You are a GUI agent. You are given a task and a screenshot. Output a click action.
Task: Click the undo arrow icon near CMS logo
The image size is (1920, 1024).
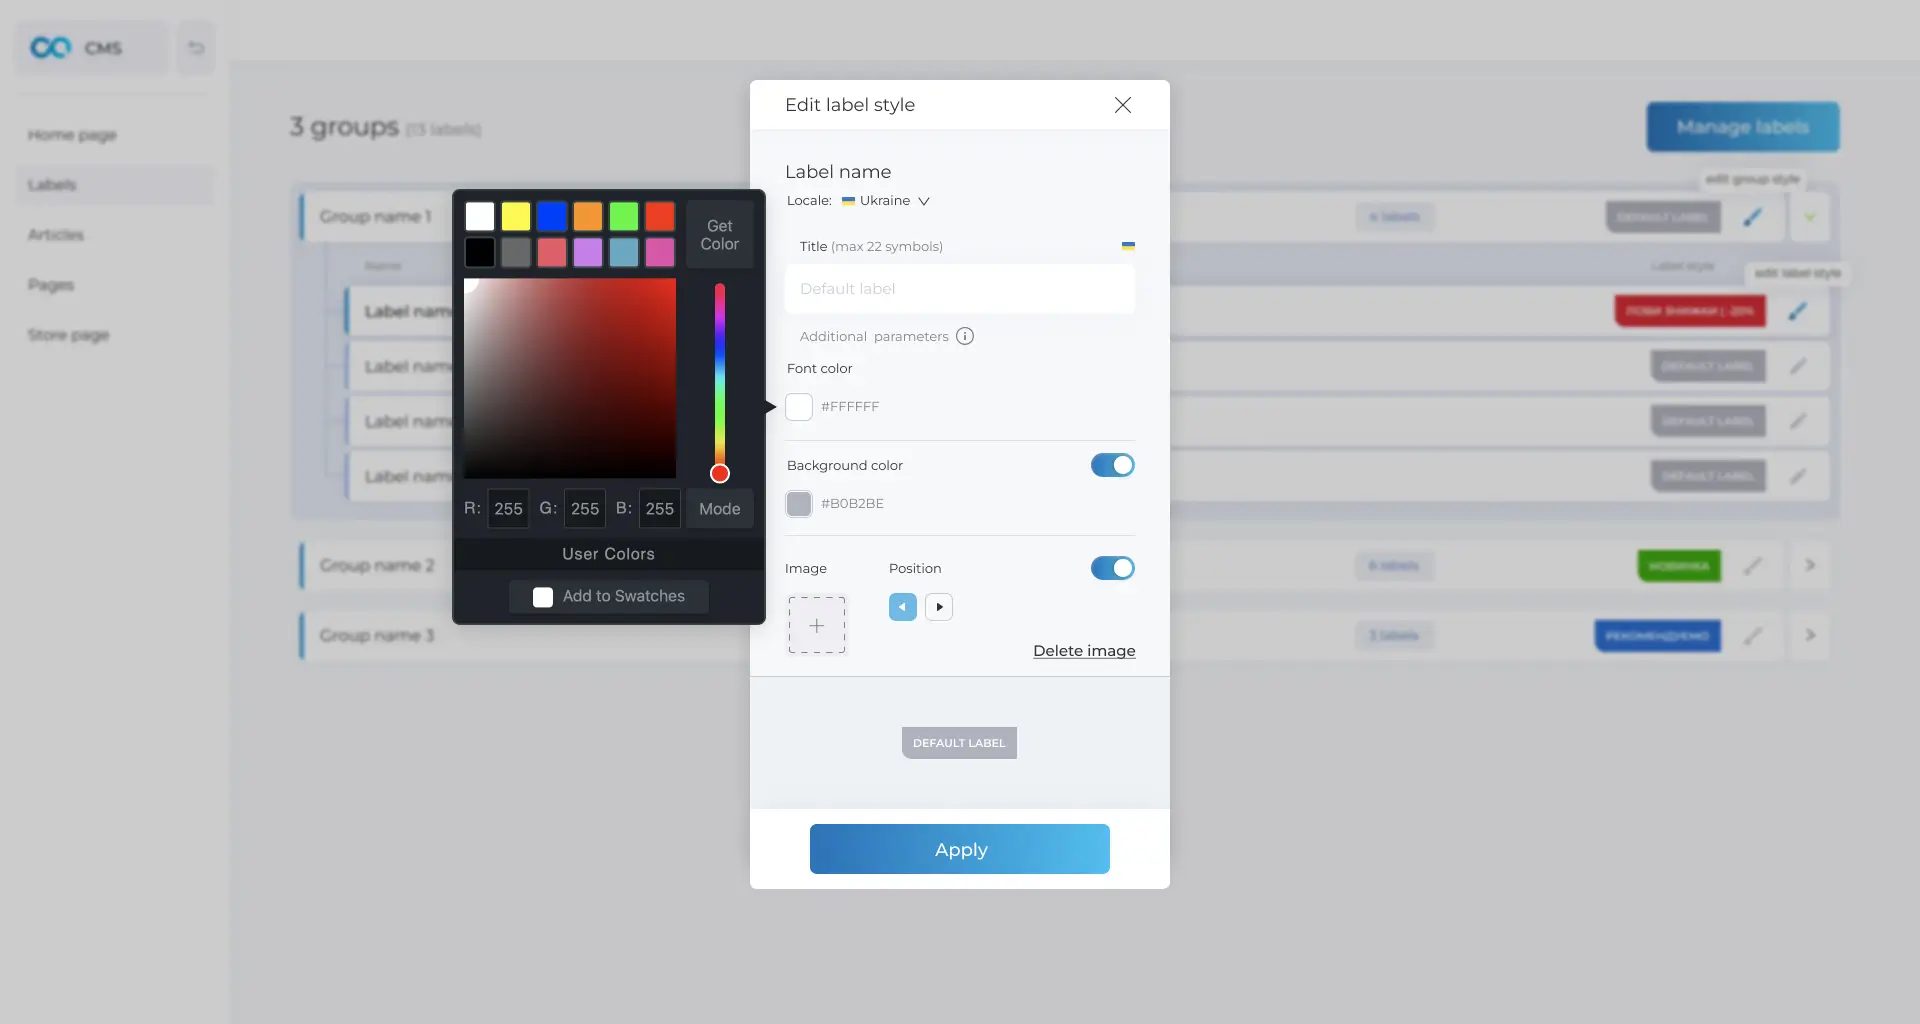tap(196, 48)
